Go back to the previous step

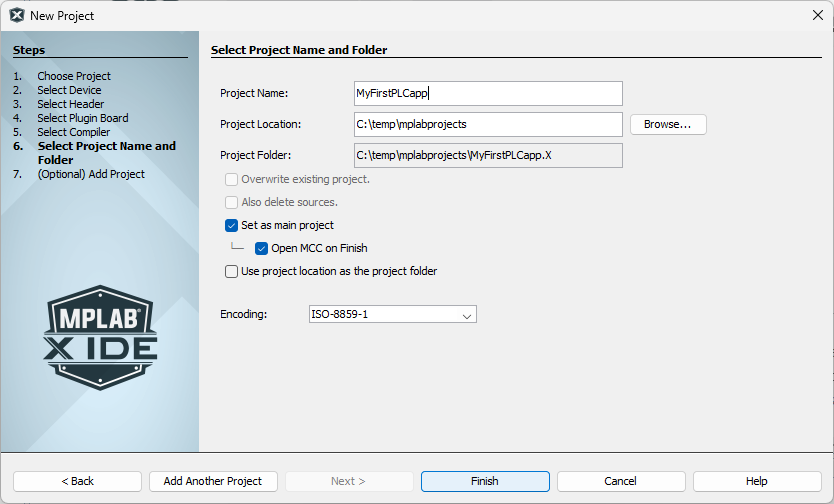click(x=77, y=481)
